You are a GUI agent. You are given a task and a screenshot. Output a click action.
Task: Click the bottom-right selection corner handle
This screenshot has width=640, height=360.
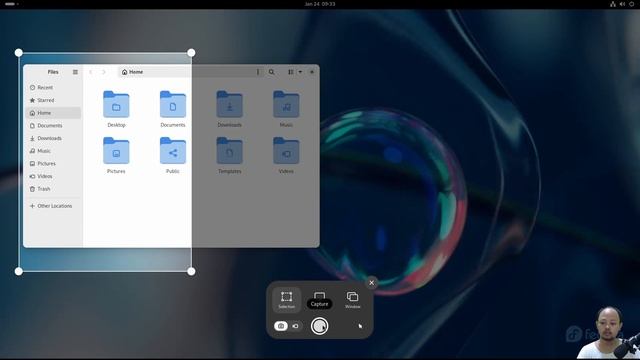[191, 271]
